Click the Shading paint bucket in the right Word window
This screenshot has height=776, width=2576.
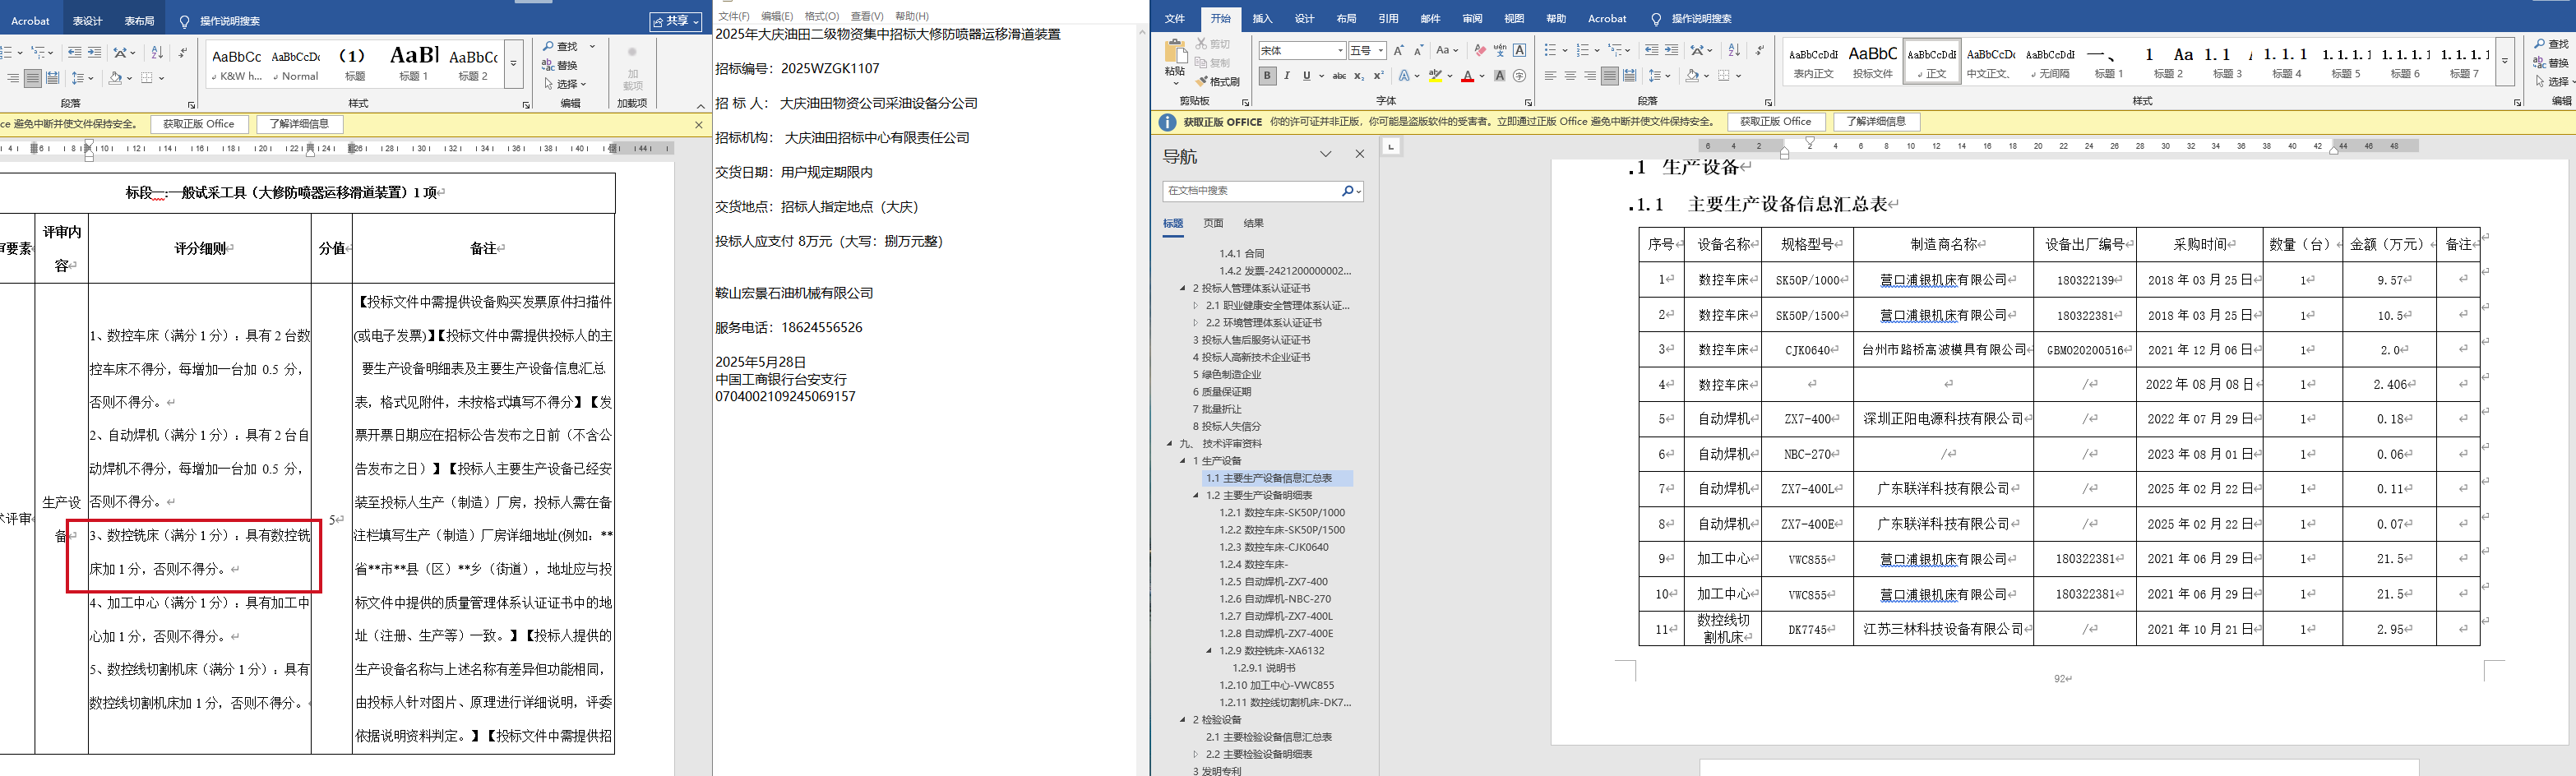click(x=1692, y=76)
